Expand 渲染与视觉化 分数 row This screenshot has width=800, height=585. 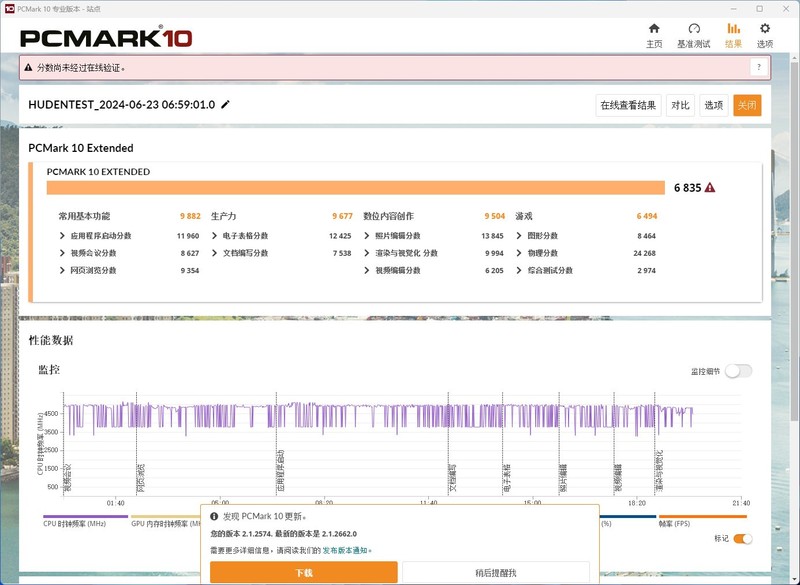[366, 253]
